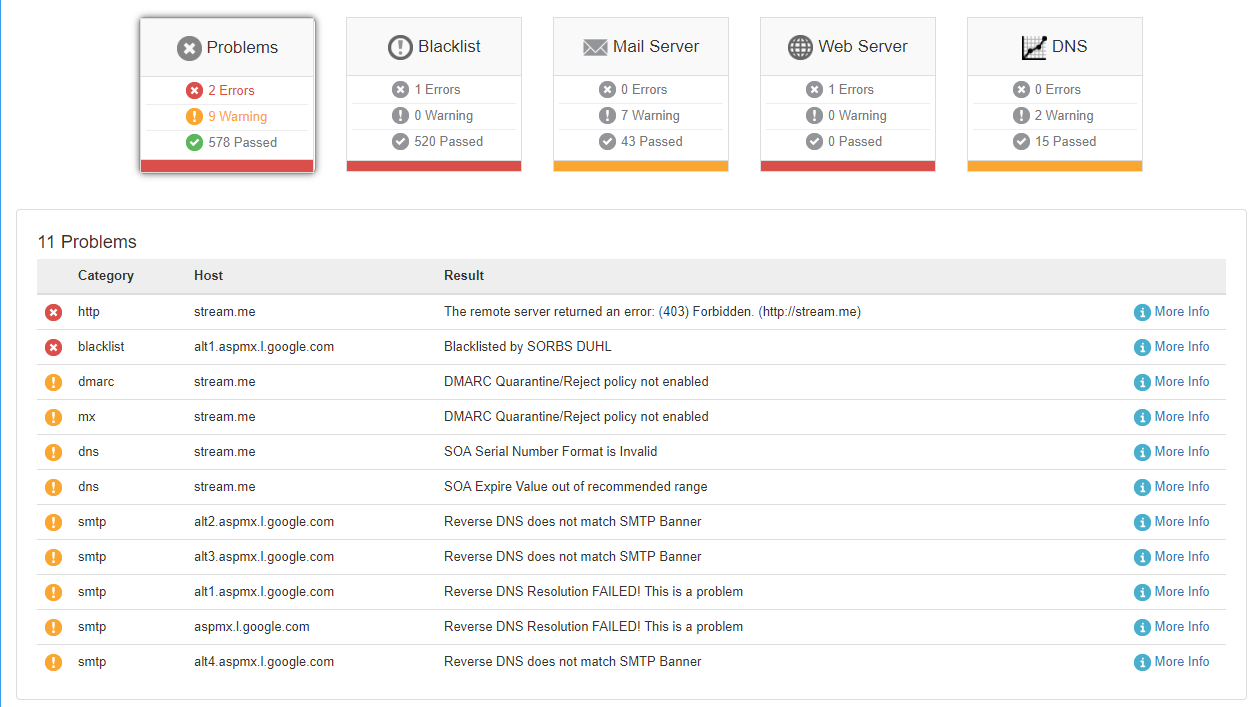This screenshot has height=707, width=1254.
Task: Open More Info for the http 403 Forbidden error
Action: tap(1172, 312)
